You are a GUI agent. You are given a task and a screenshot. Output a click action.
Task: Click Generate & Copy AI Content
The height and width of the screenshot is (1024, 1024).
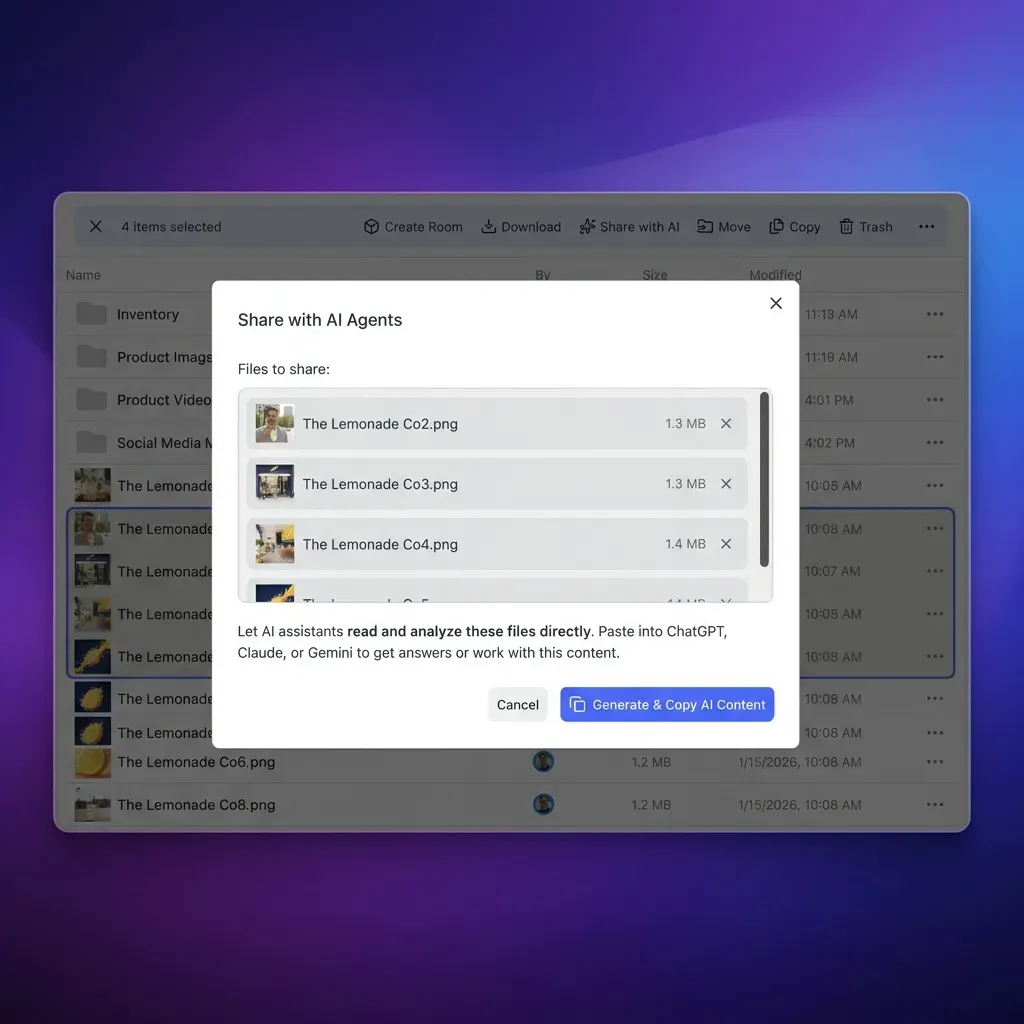(667, 704)
